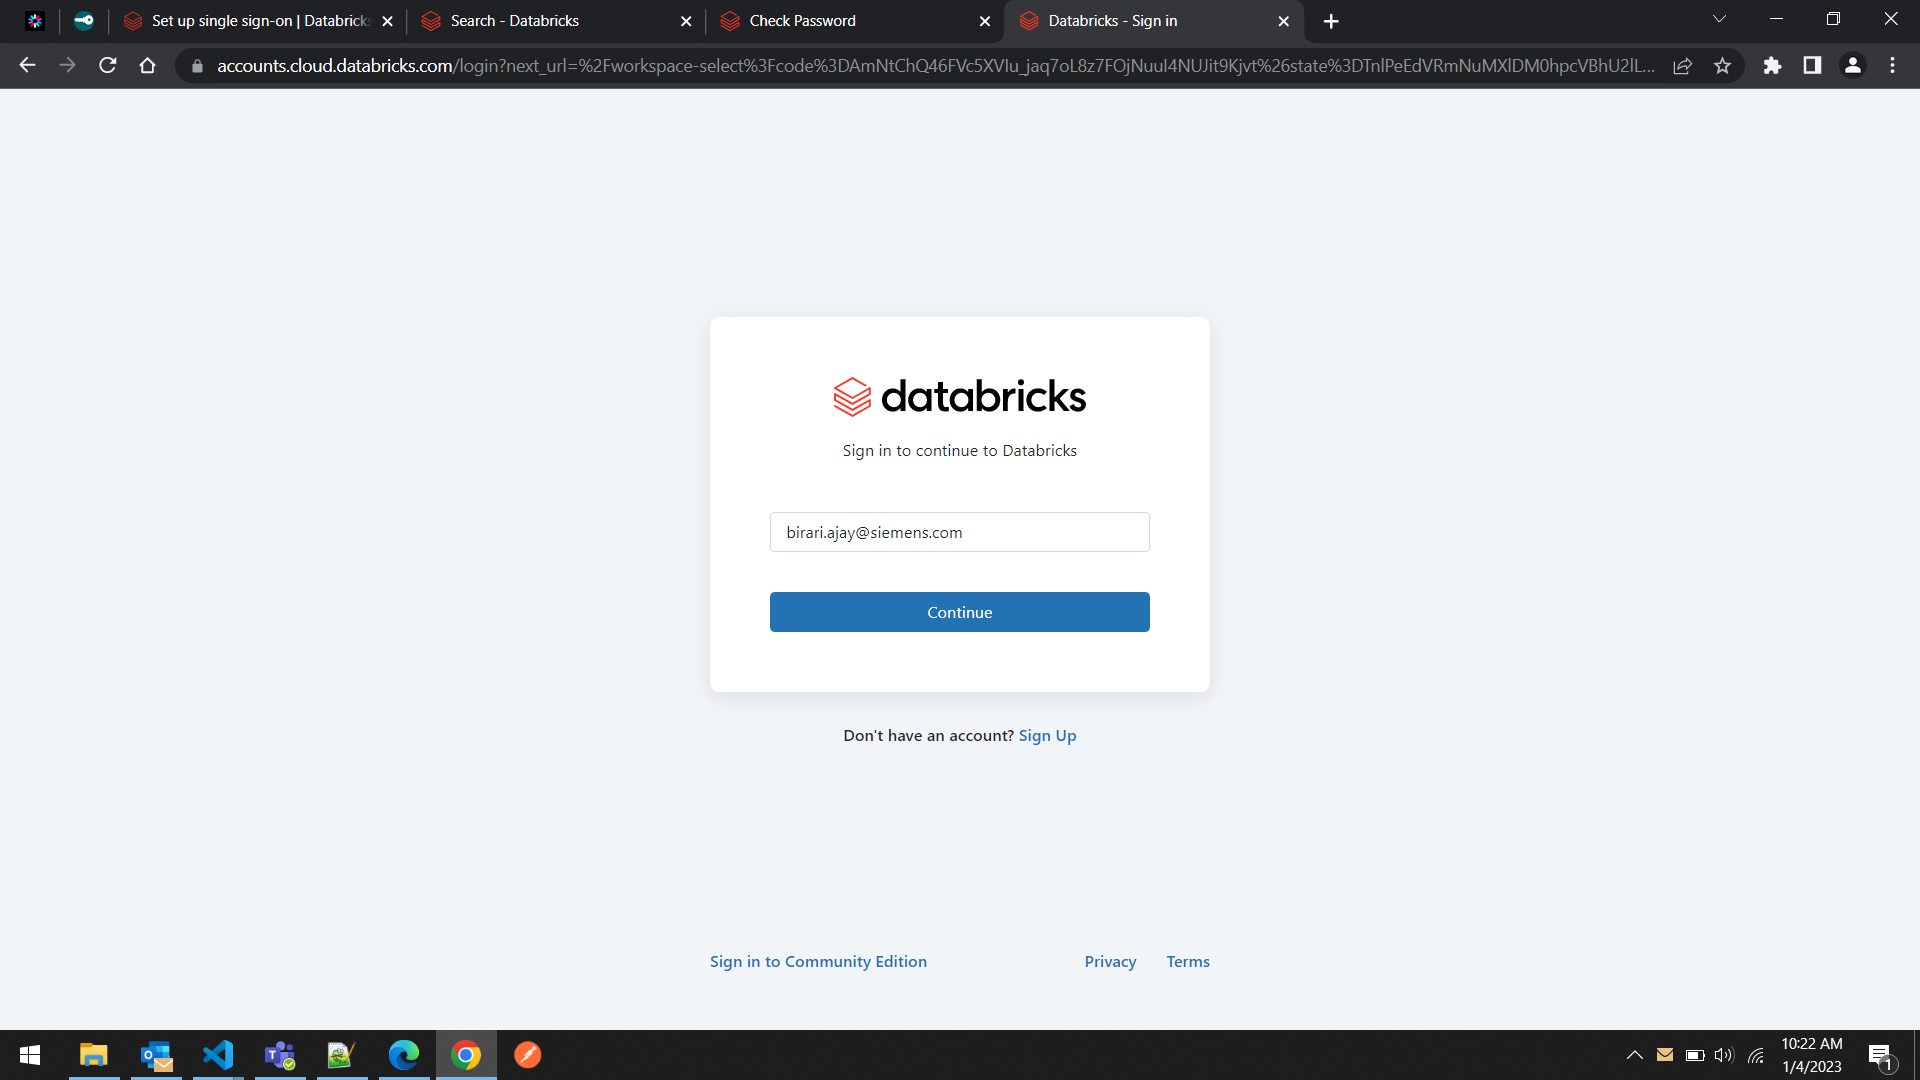
Task: Open the Sign Up link
Action: click(1047, 735)
